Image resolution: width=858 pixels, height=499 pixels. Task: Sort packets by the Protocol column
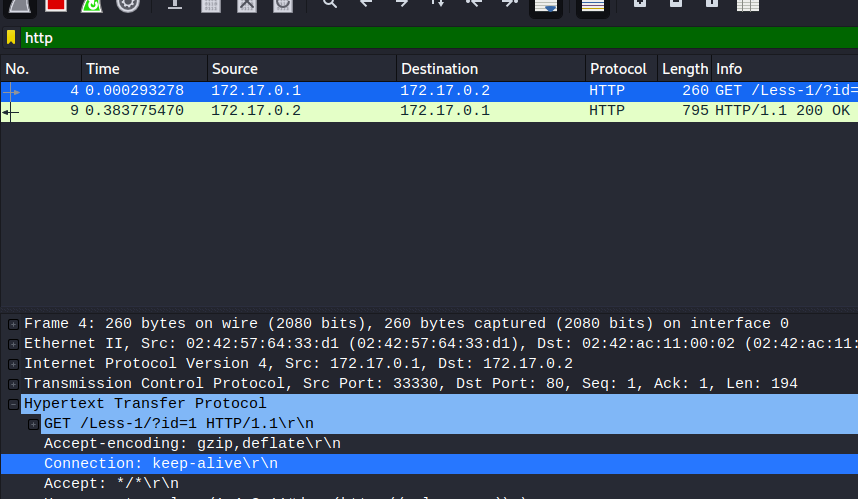coord(621,69)
